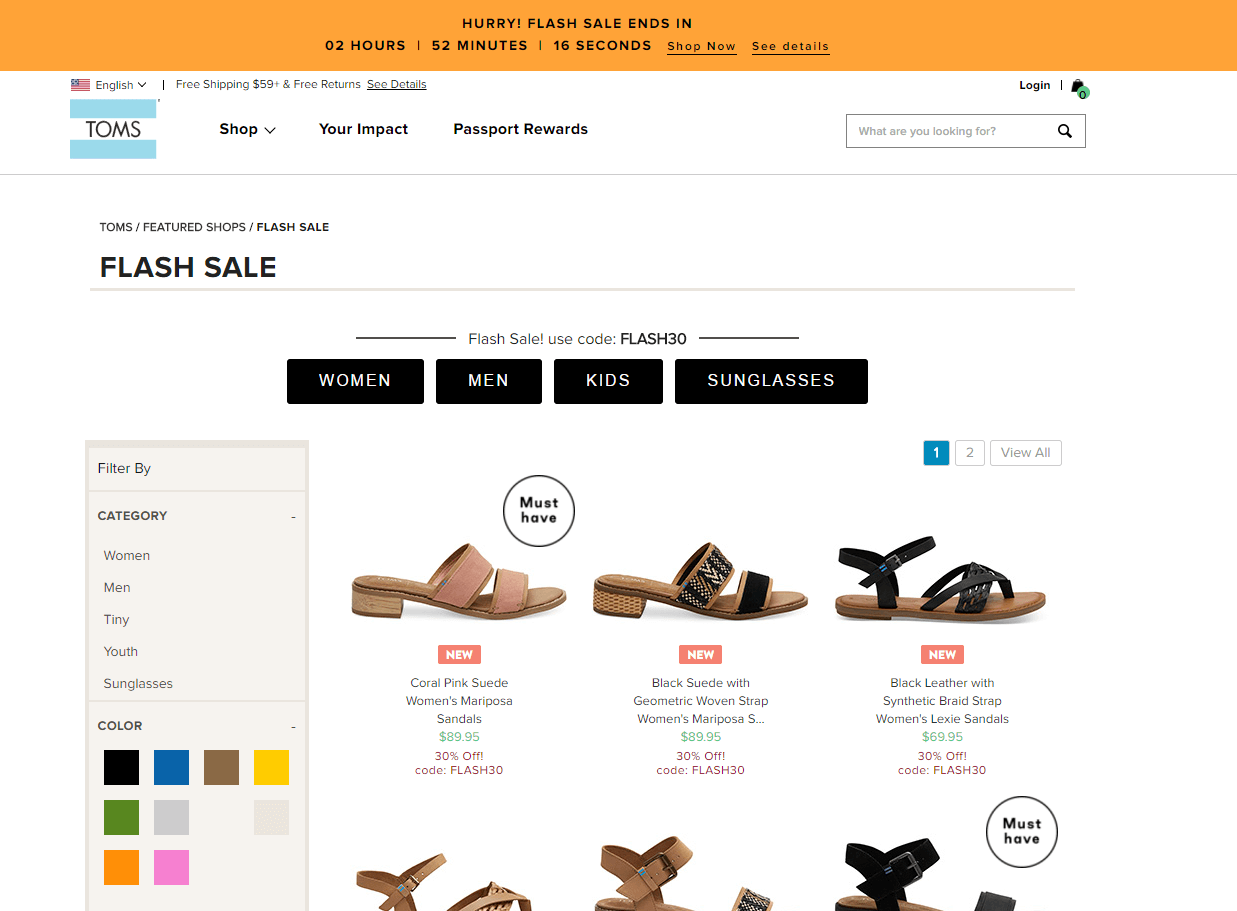
Task: Collapse the Color filter section
Action: [293, 727]
